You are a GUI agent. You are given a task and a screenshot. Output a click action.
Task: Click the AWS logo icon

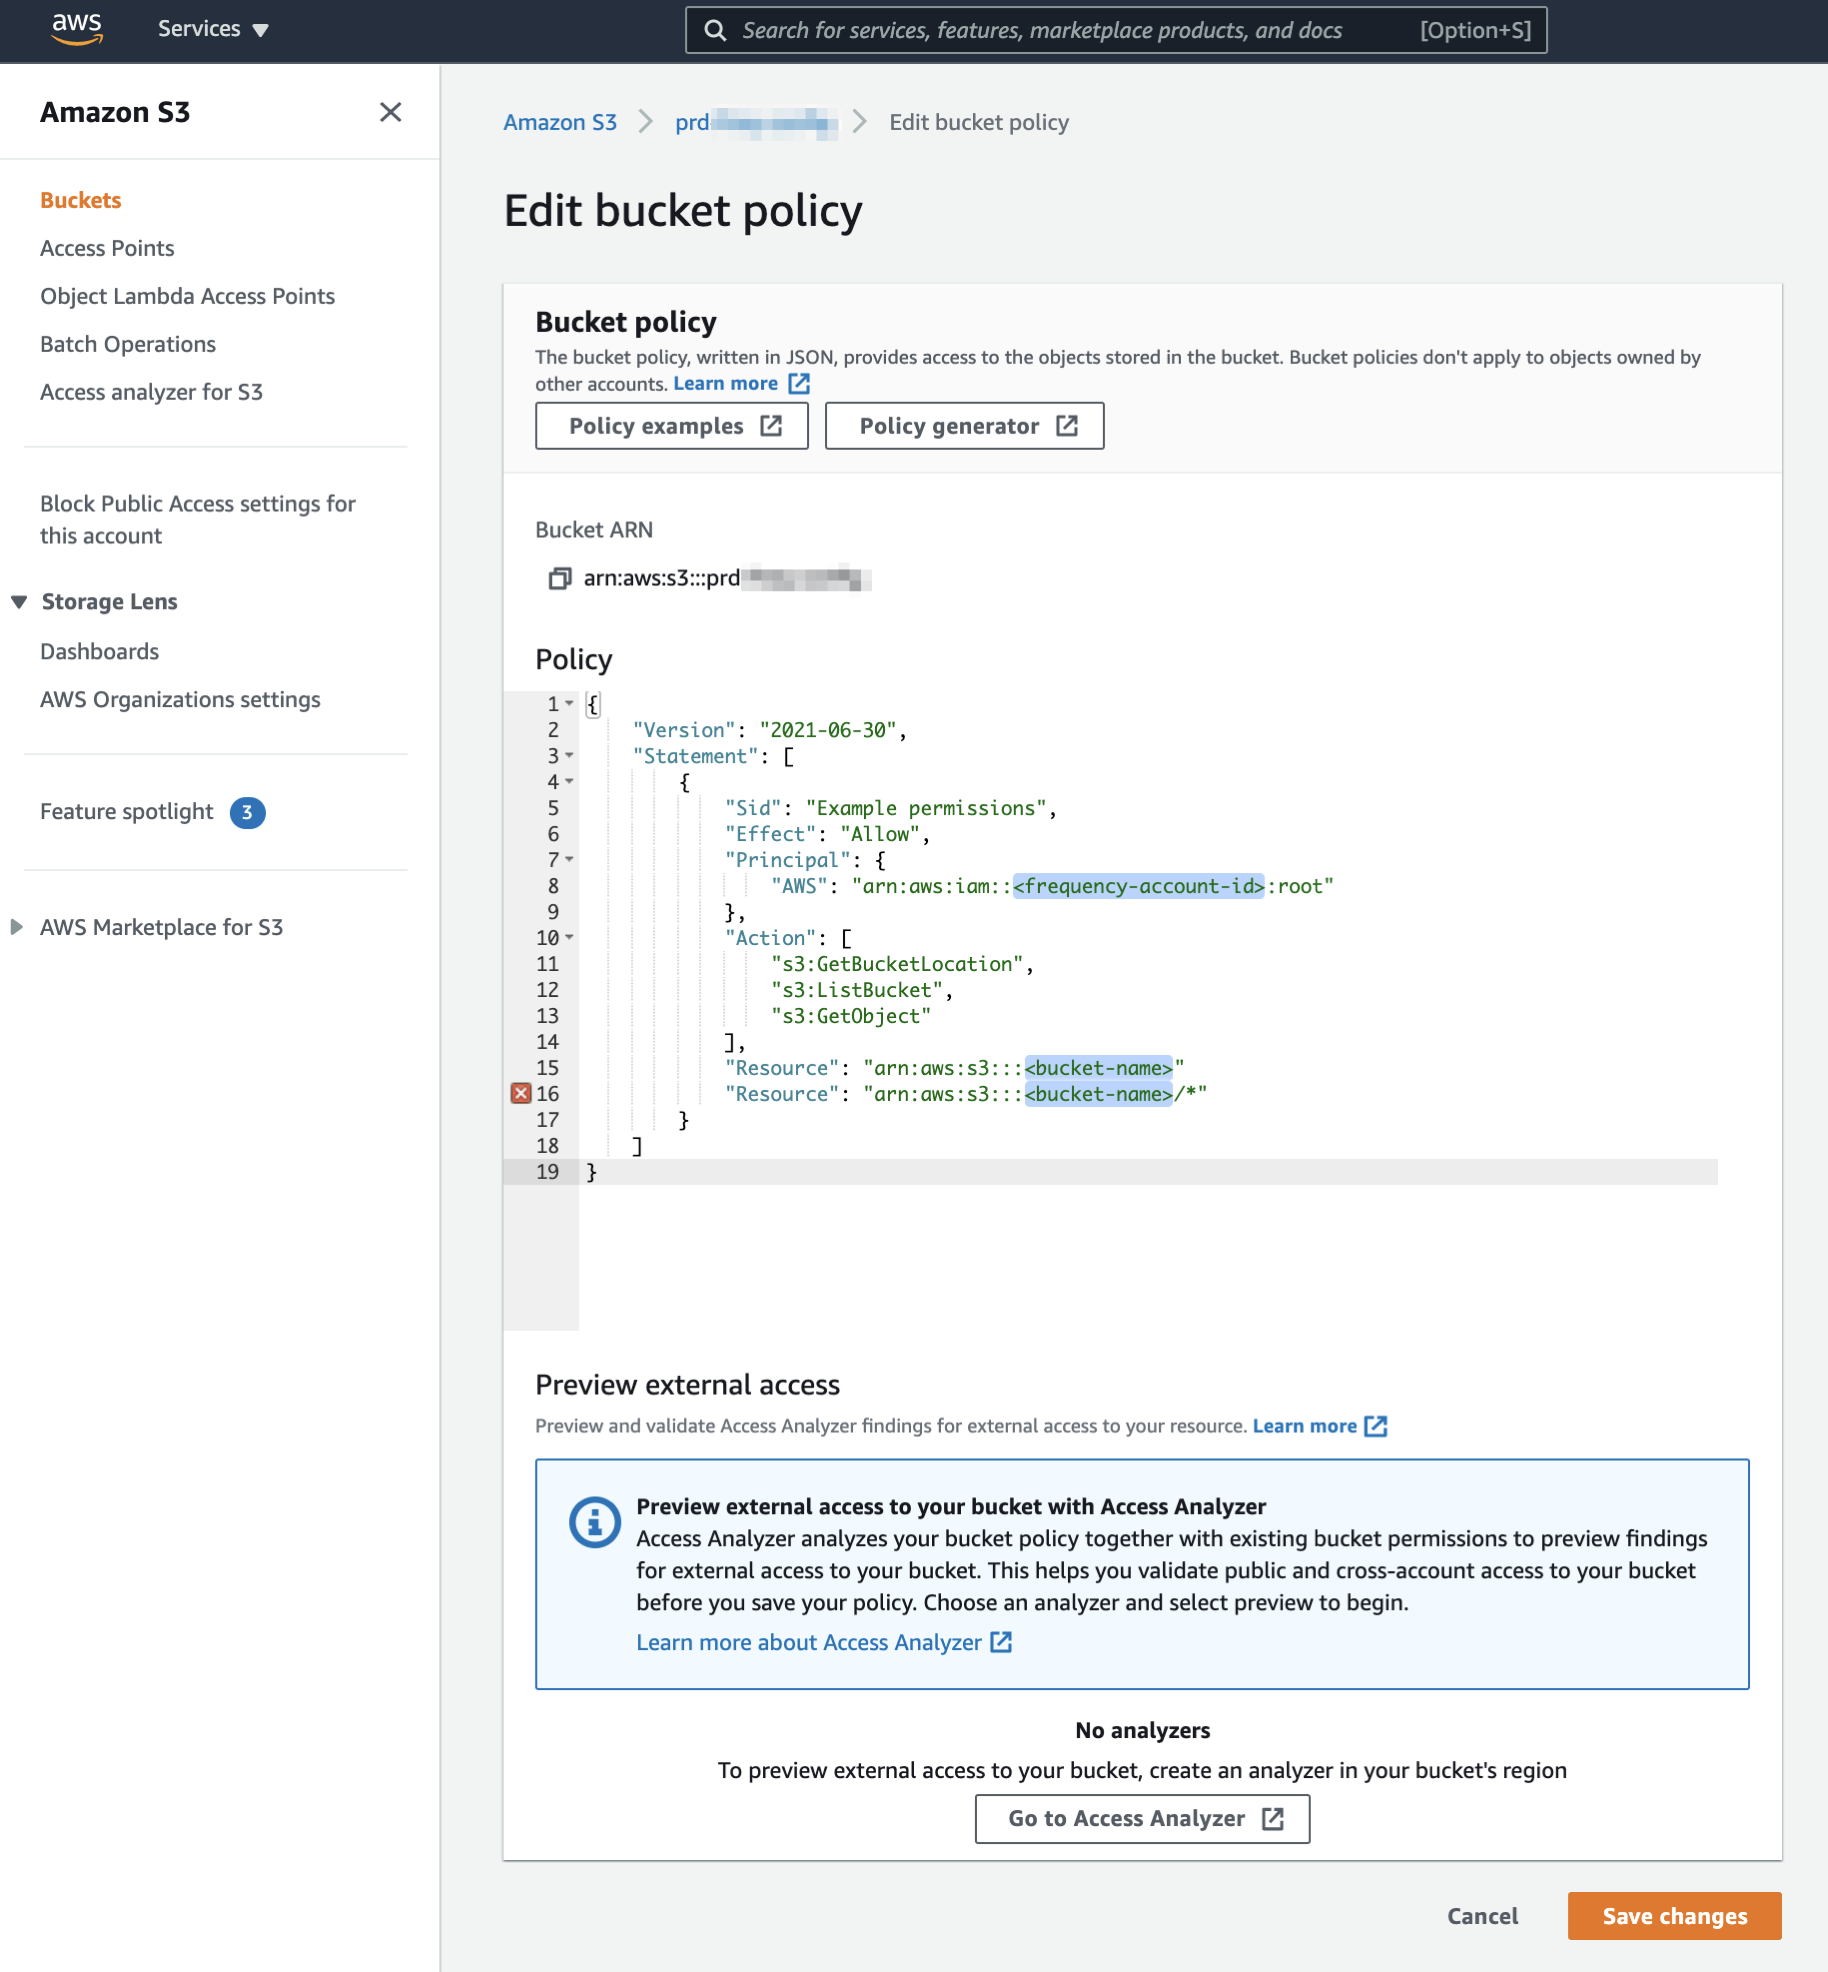click(77, 29)
